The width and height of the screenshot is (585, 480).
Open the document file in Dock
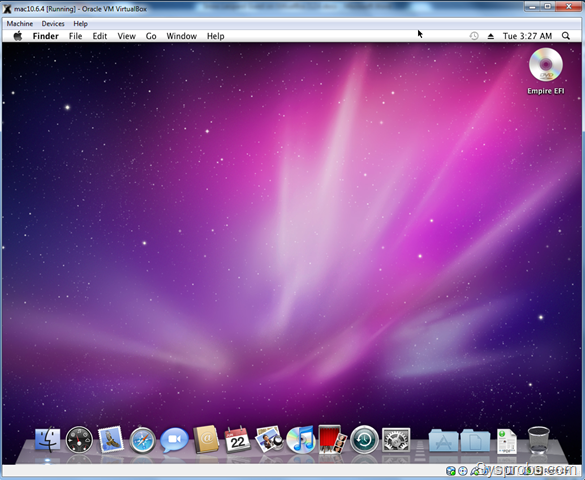point(507,440)
